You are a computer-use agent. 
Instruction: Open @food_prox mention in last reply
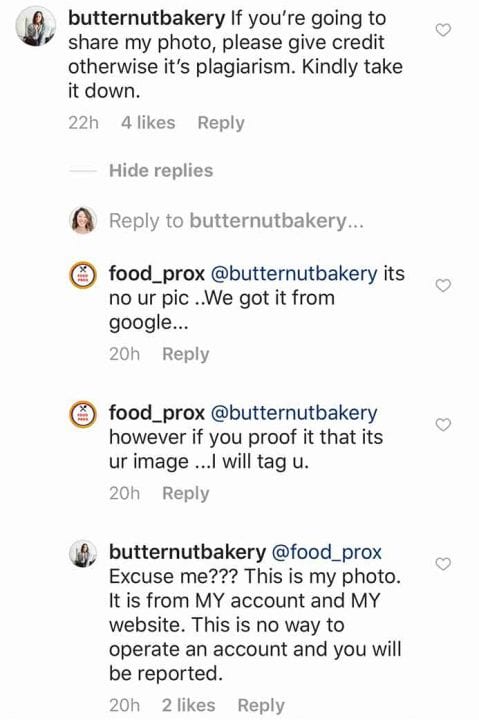(327, 552)
